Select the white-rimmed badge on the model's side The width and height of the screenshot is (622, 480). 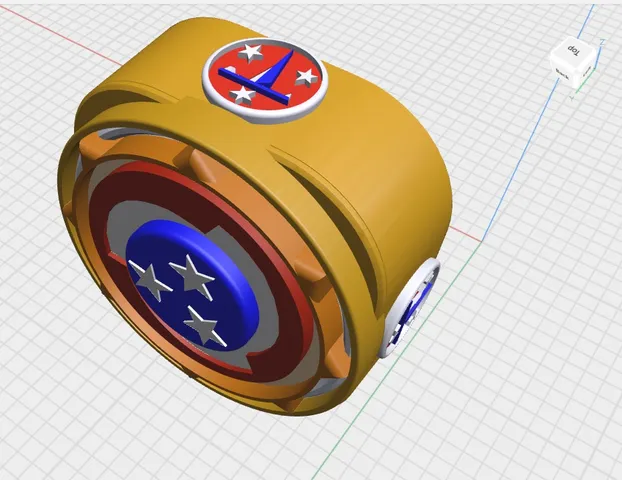[x=409, y=307]
